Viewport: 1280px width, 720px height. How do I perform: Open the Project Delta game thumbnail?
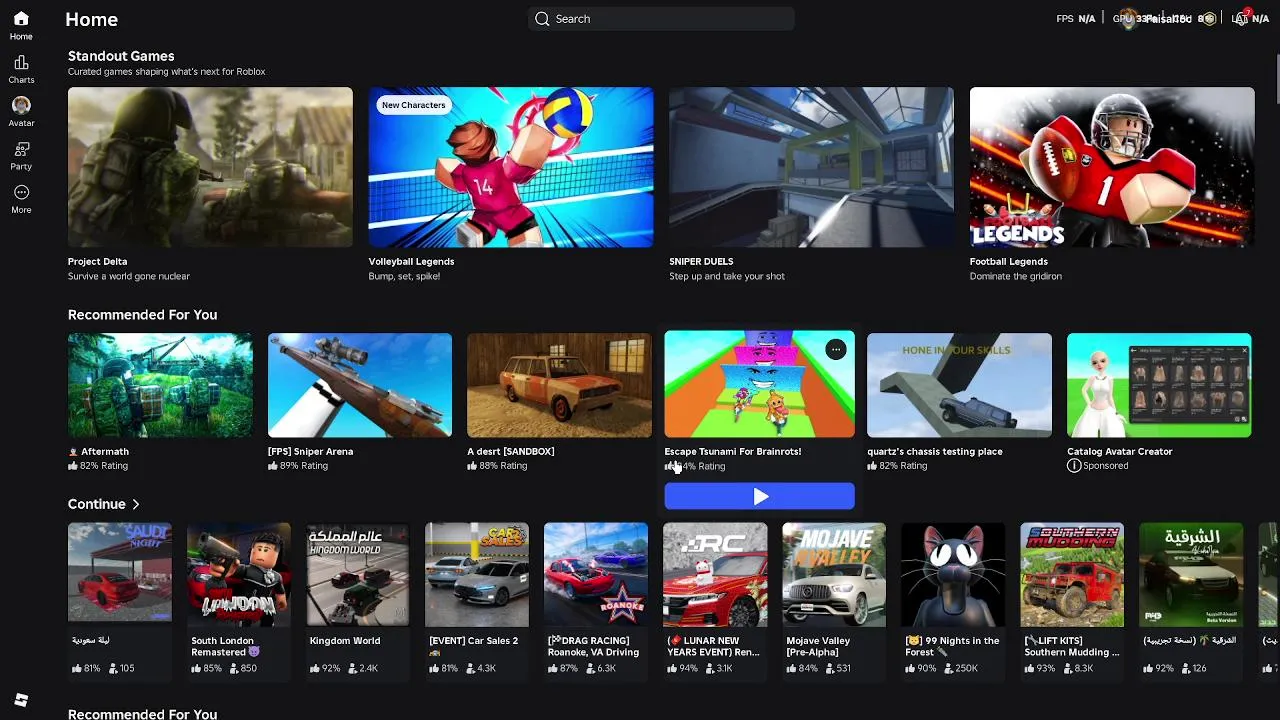(x=210, y=167)
